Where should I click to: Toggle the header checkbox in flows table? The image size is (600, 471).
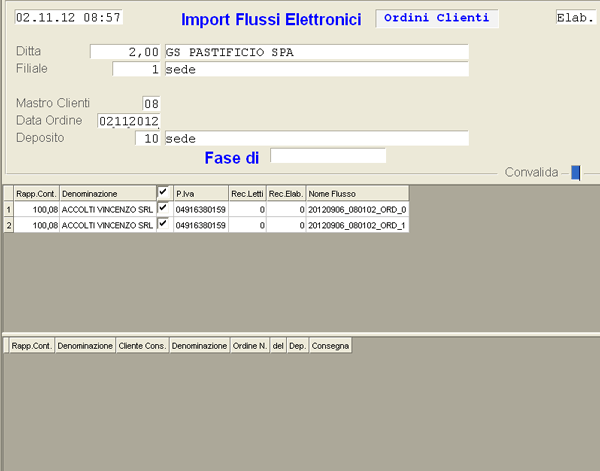click(163, 192)
